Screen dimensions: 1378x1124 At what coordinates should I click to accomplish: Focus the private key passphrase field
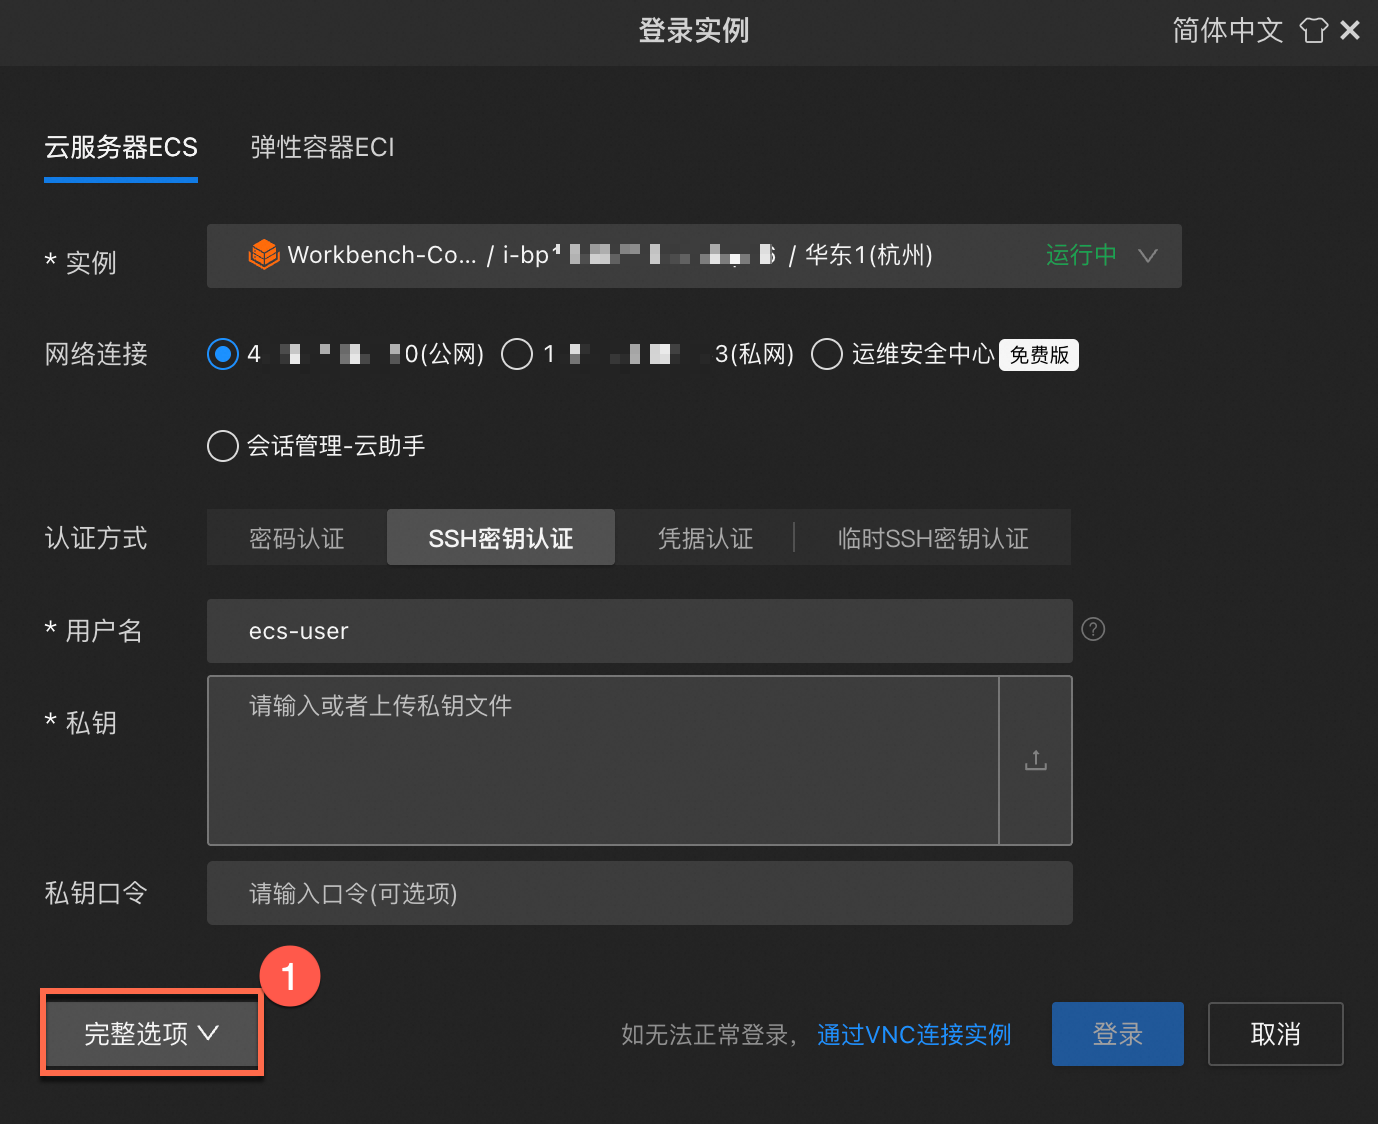[640, 893]
